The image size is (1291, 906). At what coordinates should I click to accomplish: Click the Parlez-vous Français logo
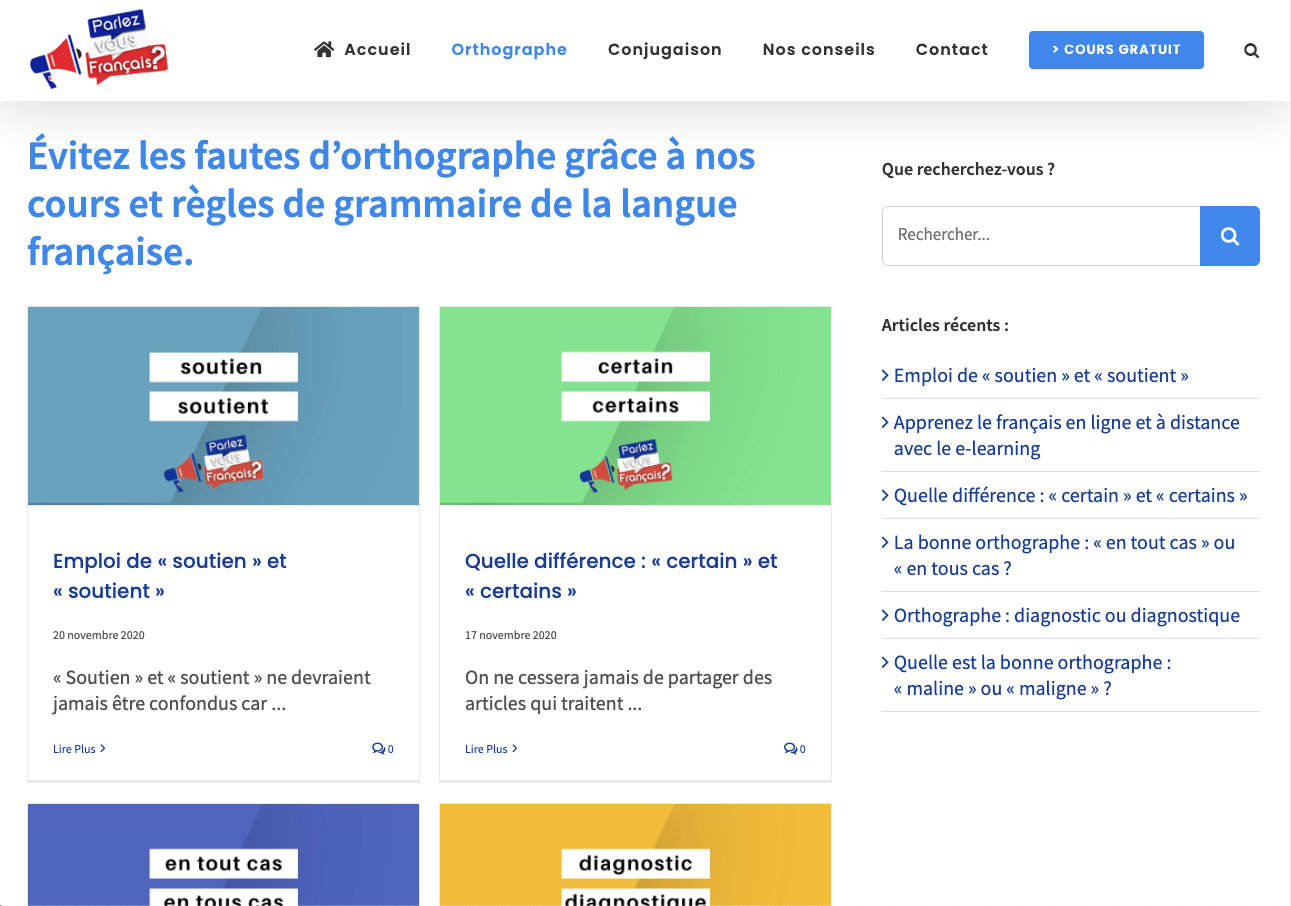[x=98, y=48]
